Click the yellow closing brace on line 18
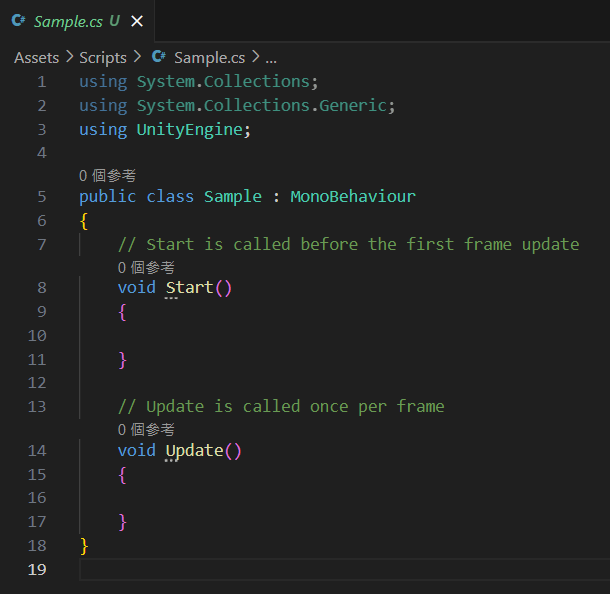The width and height of the screenshot is (610, 594). (x=84, y=546)
